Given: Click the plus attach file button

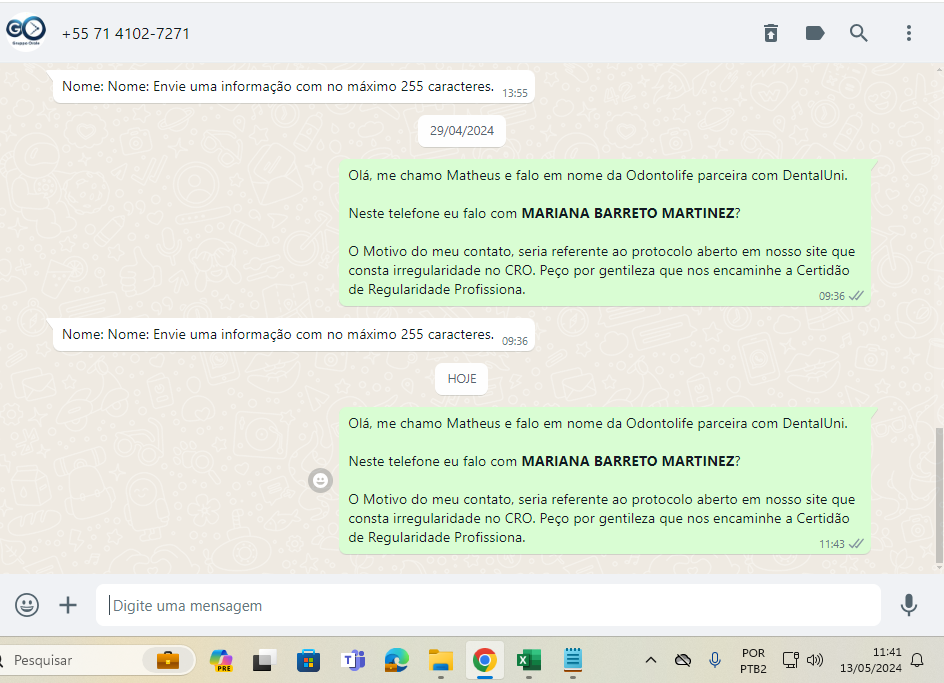Looking at the screenshot, I should 68,604.
